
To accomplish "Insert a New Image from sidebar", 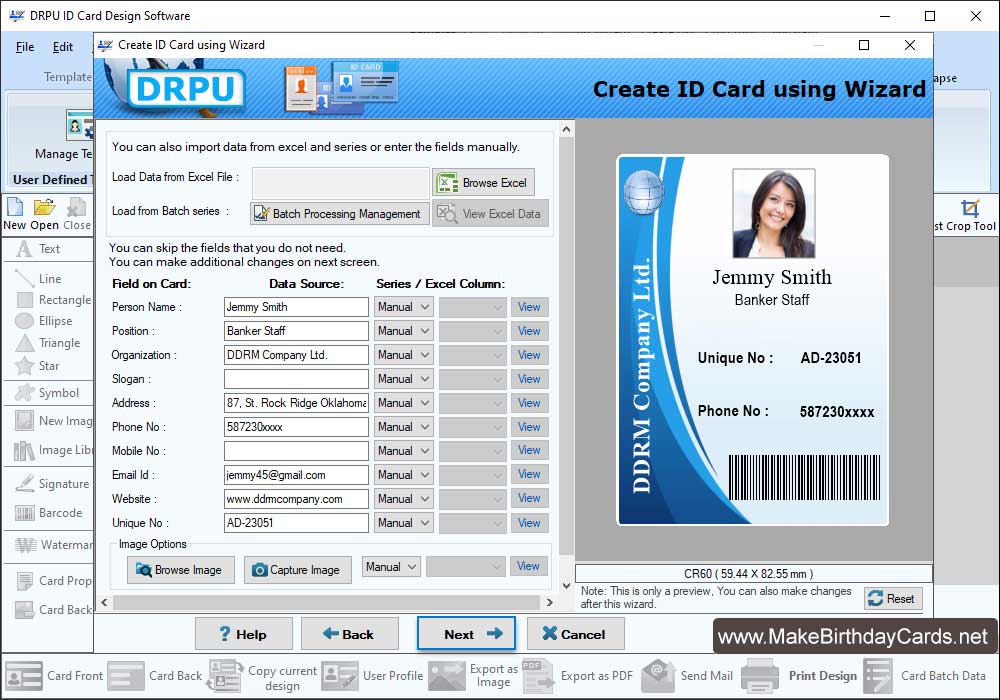I will tap(54, 421).
